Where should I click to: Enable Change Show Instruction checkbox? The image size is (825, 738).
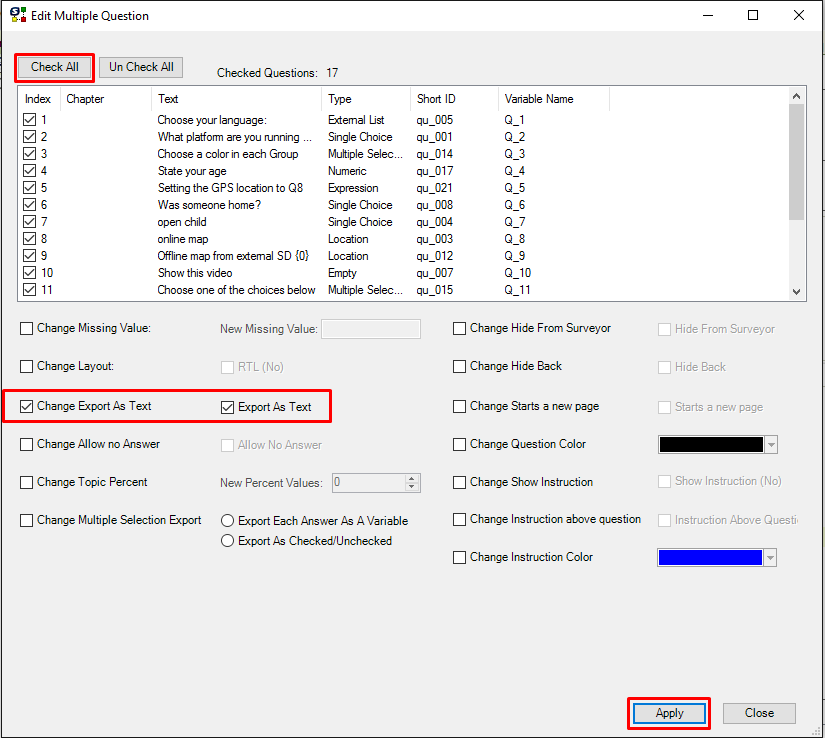459,482
